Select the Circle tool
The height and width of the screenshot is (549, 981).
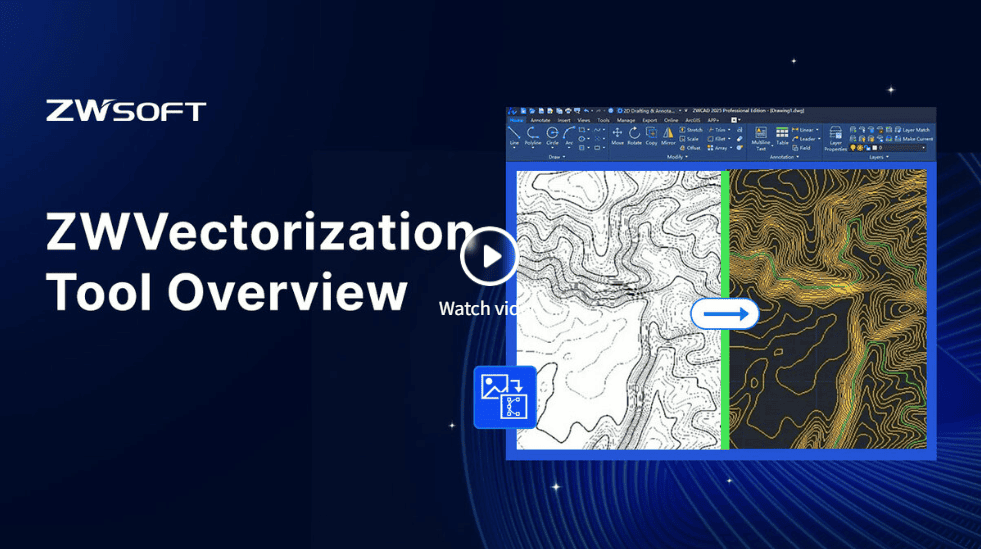click(552, 136)
